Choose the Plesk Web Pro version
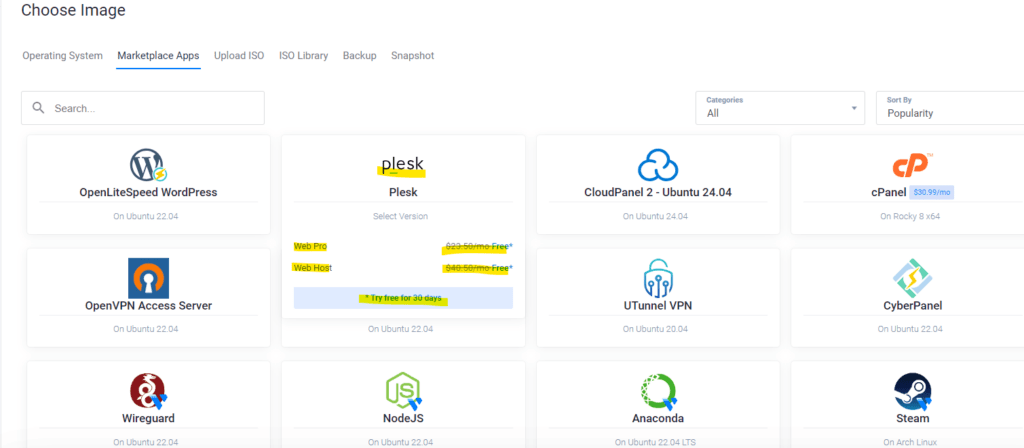This screenshot has height=448, width=1024. point(403,246)
